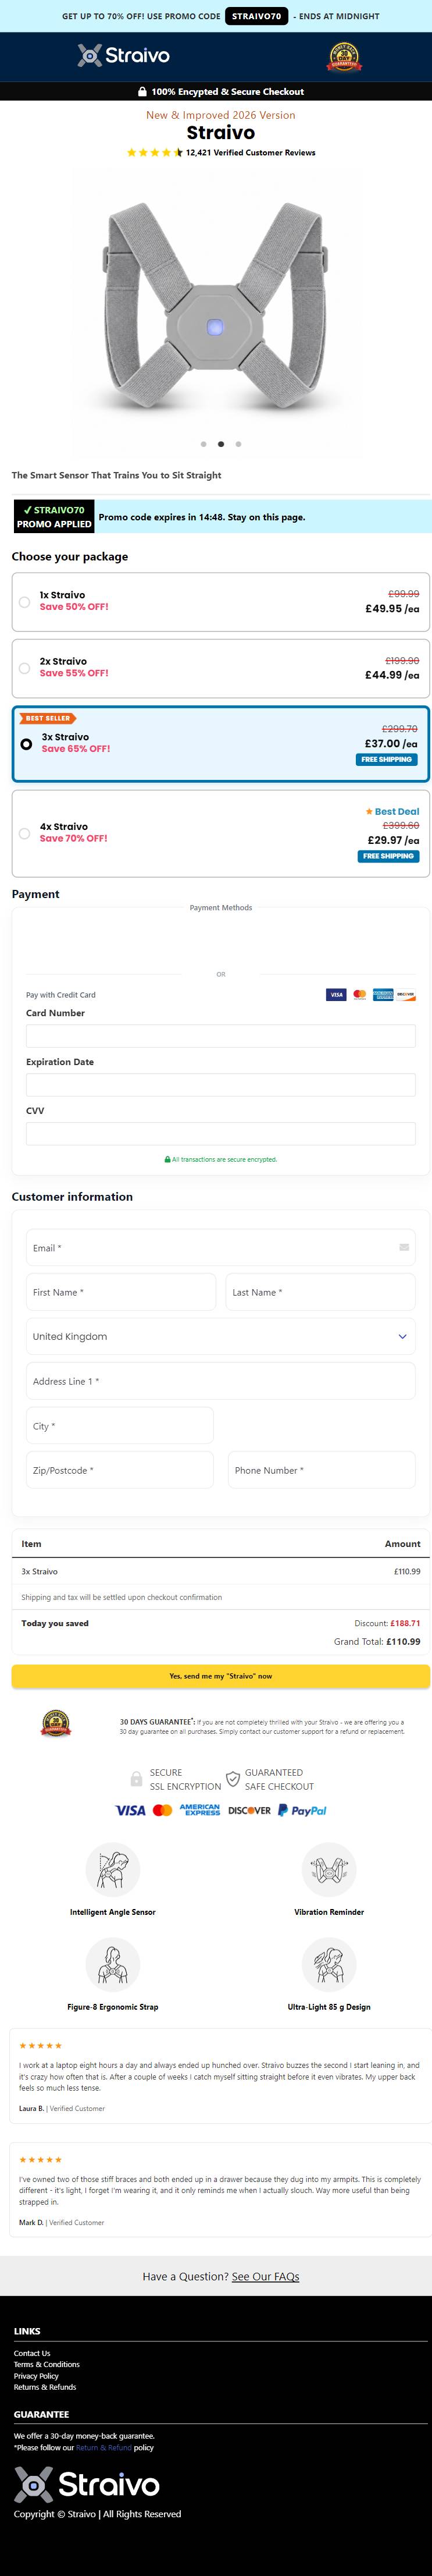Screen dimensions: 432x2576
Task: Click the Straivo logo in the footer
Action: tap(87, 2485)
